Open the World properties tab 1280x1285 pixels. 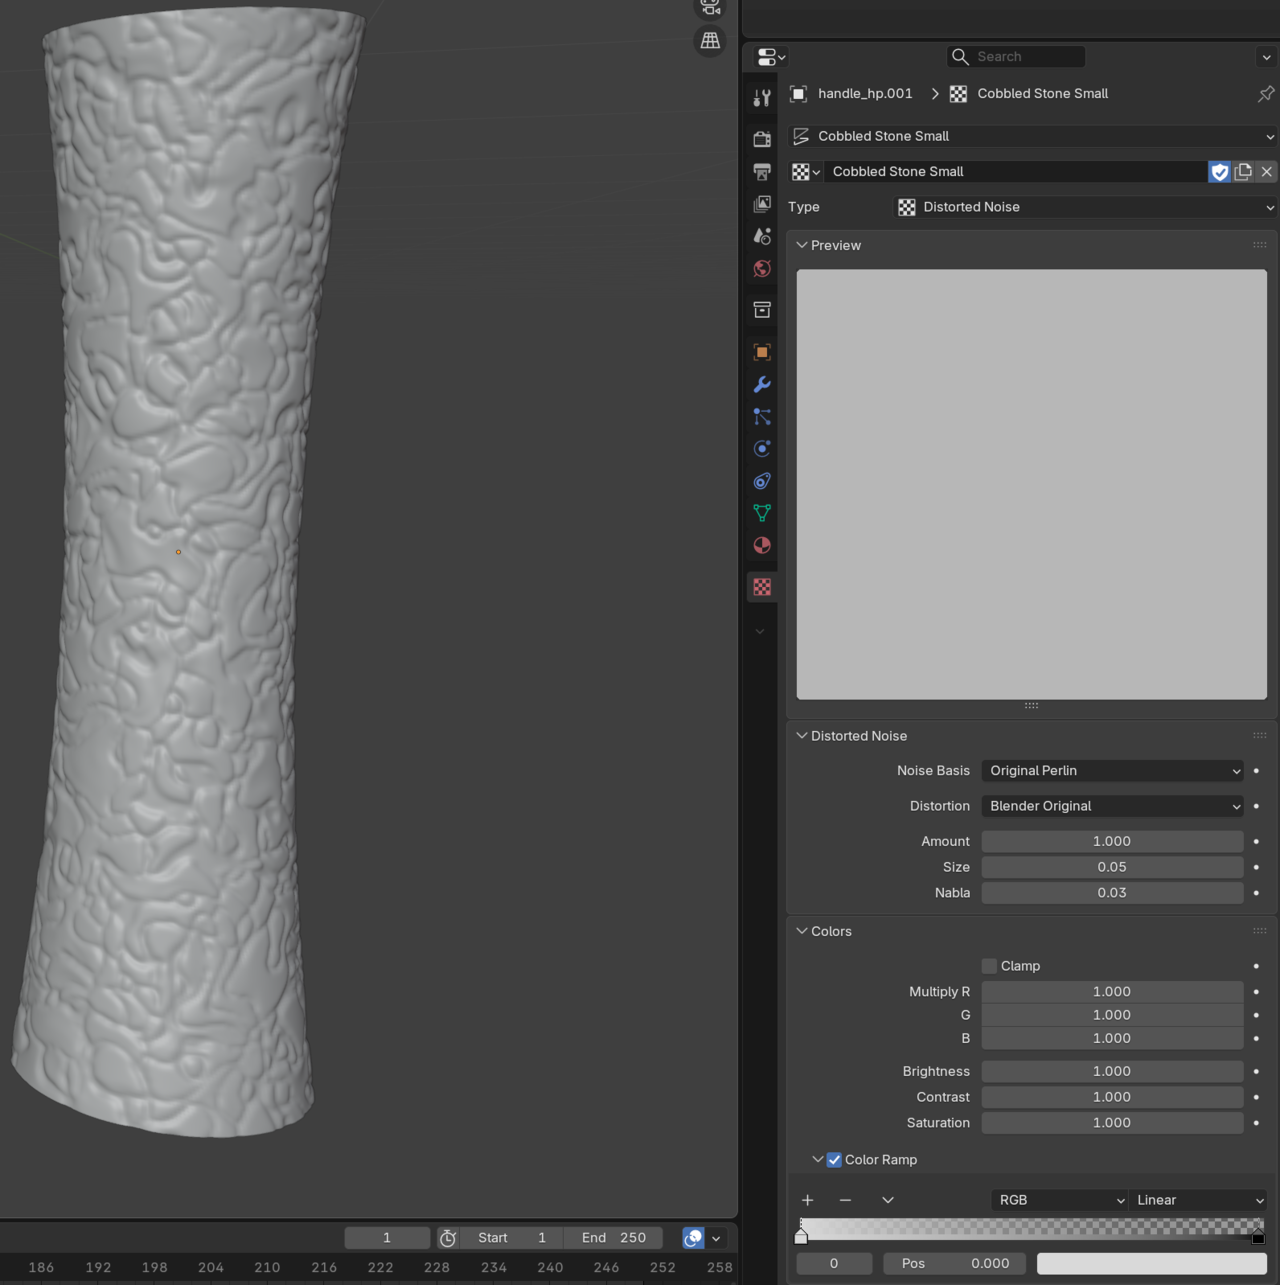pos(762,269)
